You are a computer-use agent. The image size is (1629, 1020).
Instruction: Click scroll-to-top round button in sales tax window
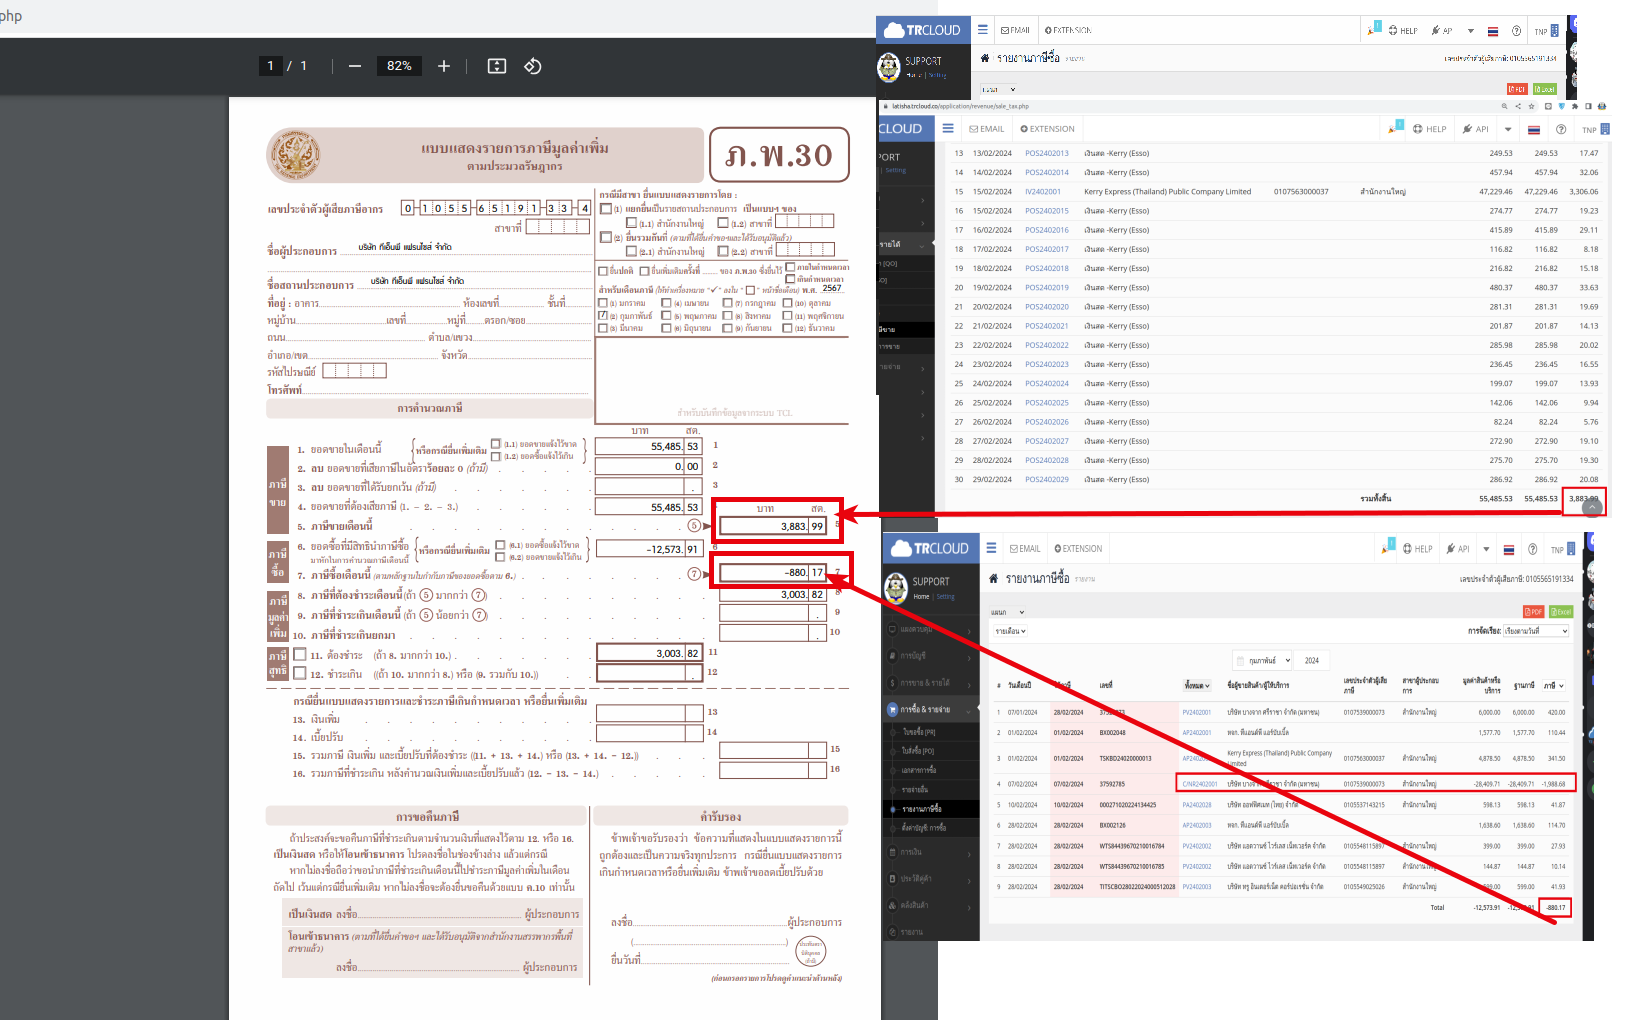pos(1592,507)
